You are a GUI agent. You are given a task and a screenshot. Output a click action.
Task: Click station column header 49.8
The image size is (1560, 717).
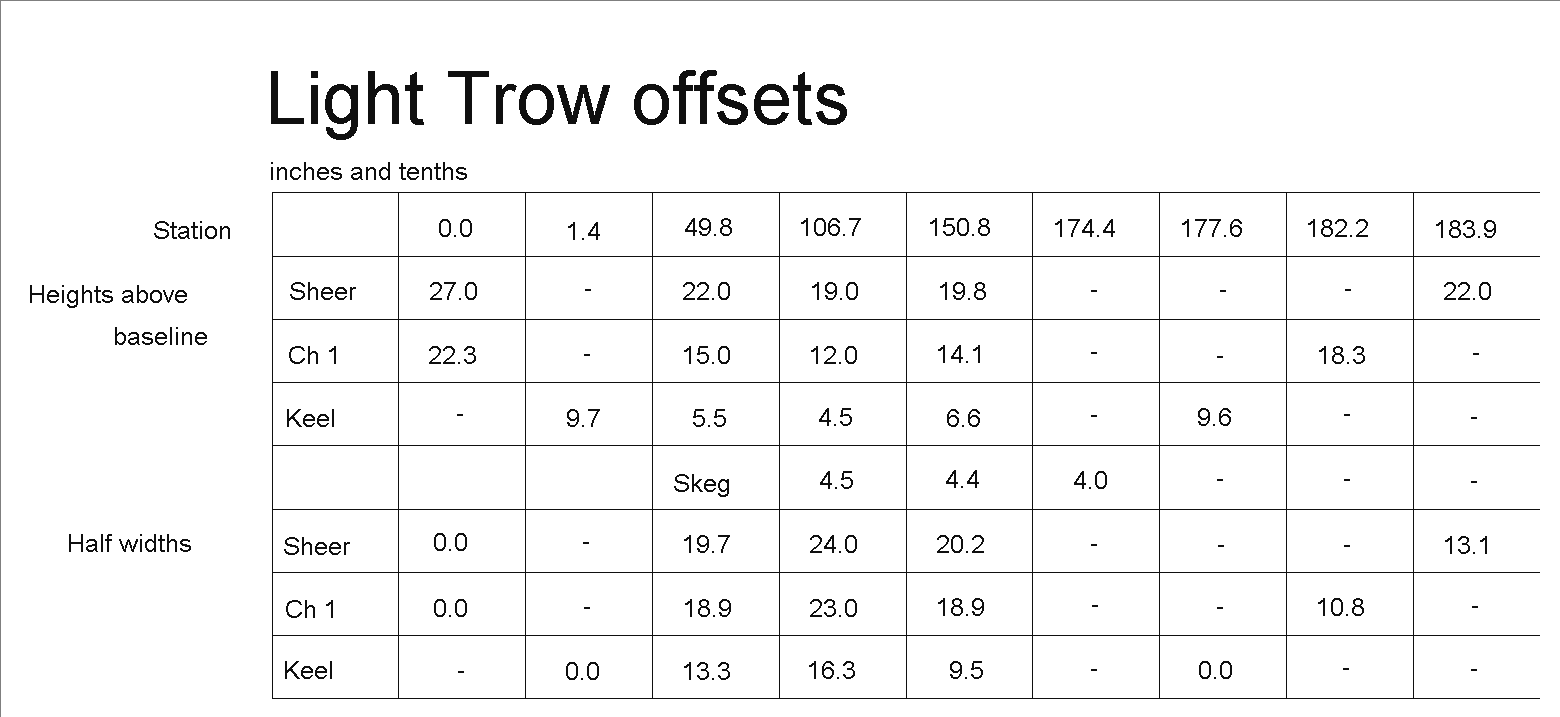tap(708, 228)
